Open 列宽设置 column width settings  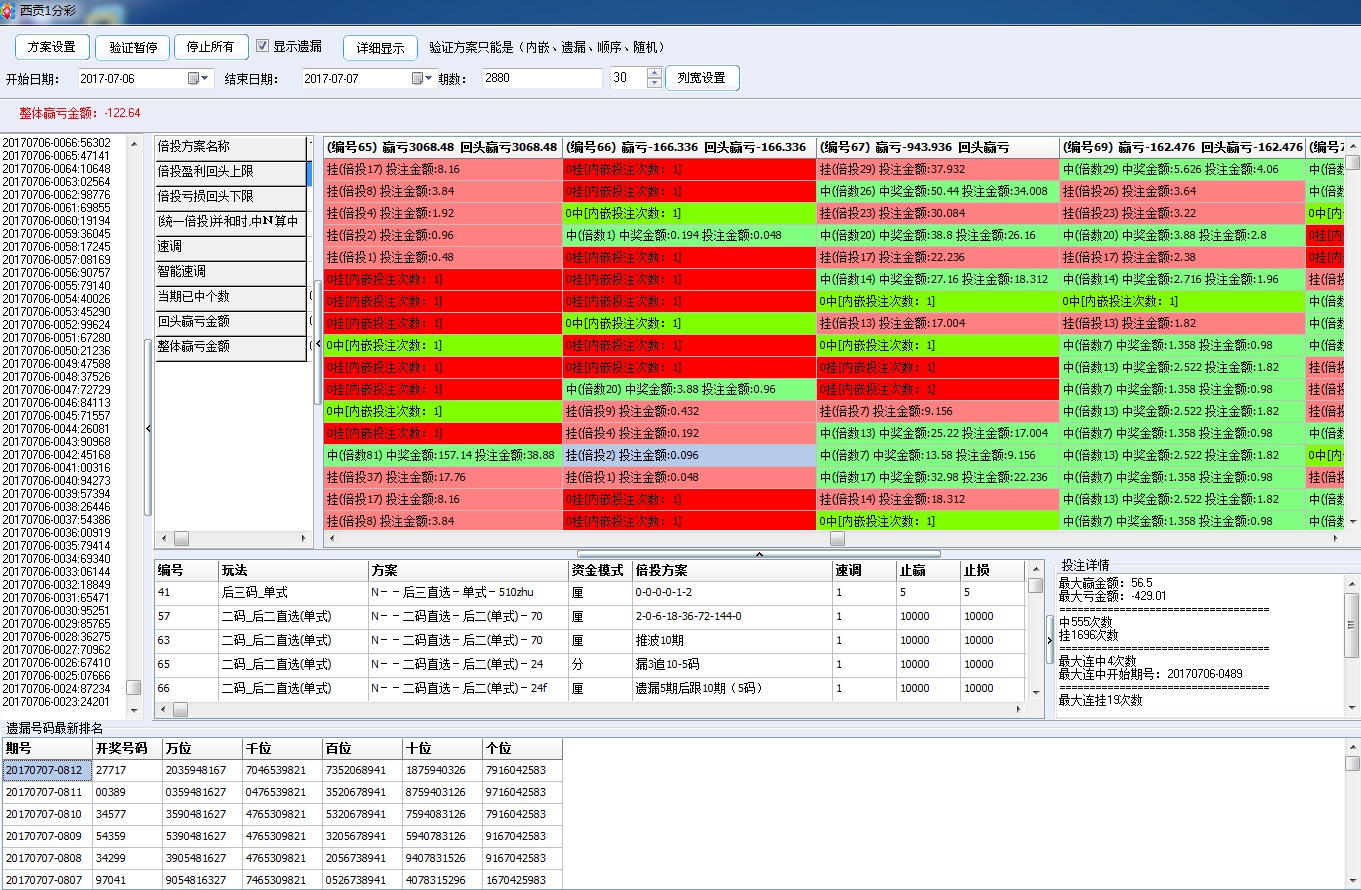702,78
